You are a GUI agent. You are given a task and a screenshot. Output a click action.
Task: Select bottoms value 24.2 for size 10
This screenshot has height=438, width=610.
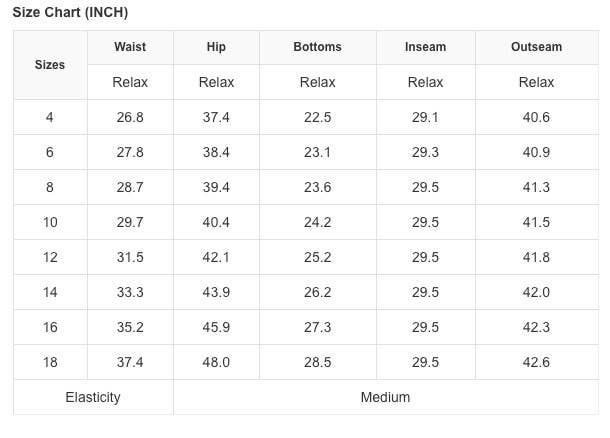click(317, 222)
